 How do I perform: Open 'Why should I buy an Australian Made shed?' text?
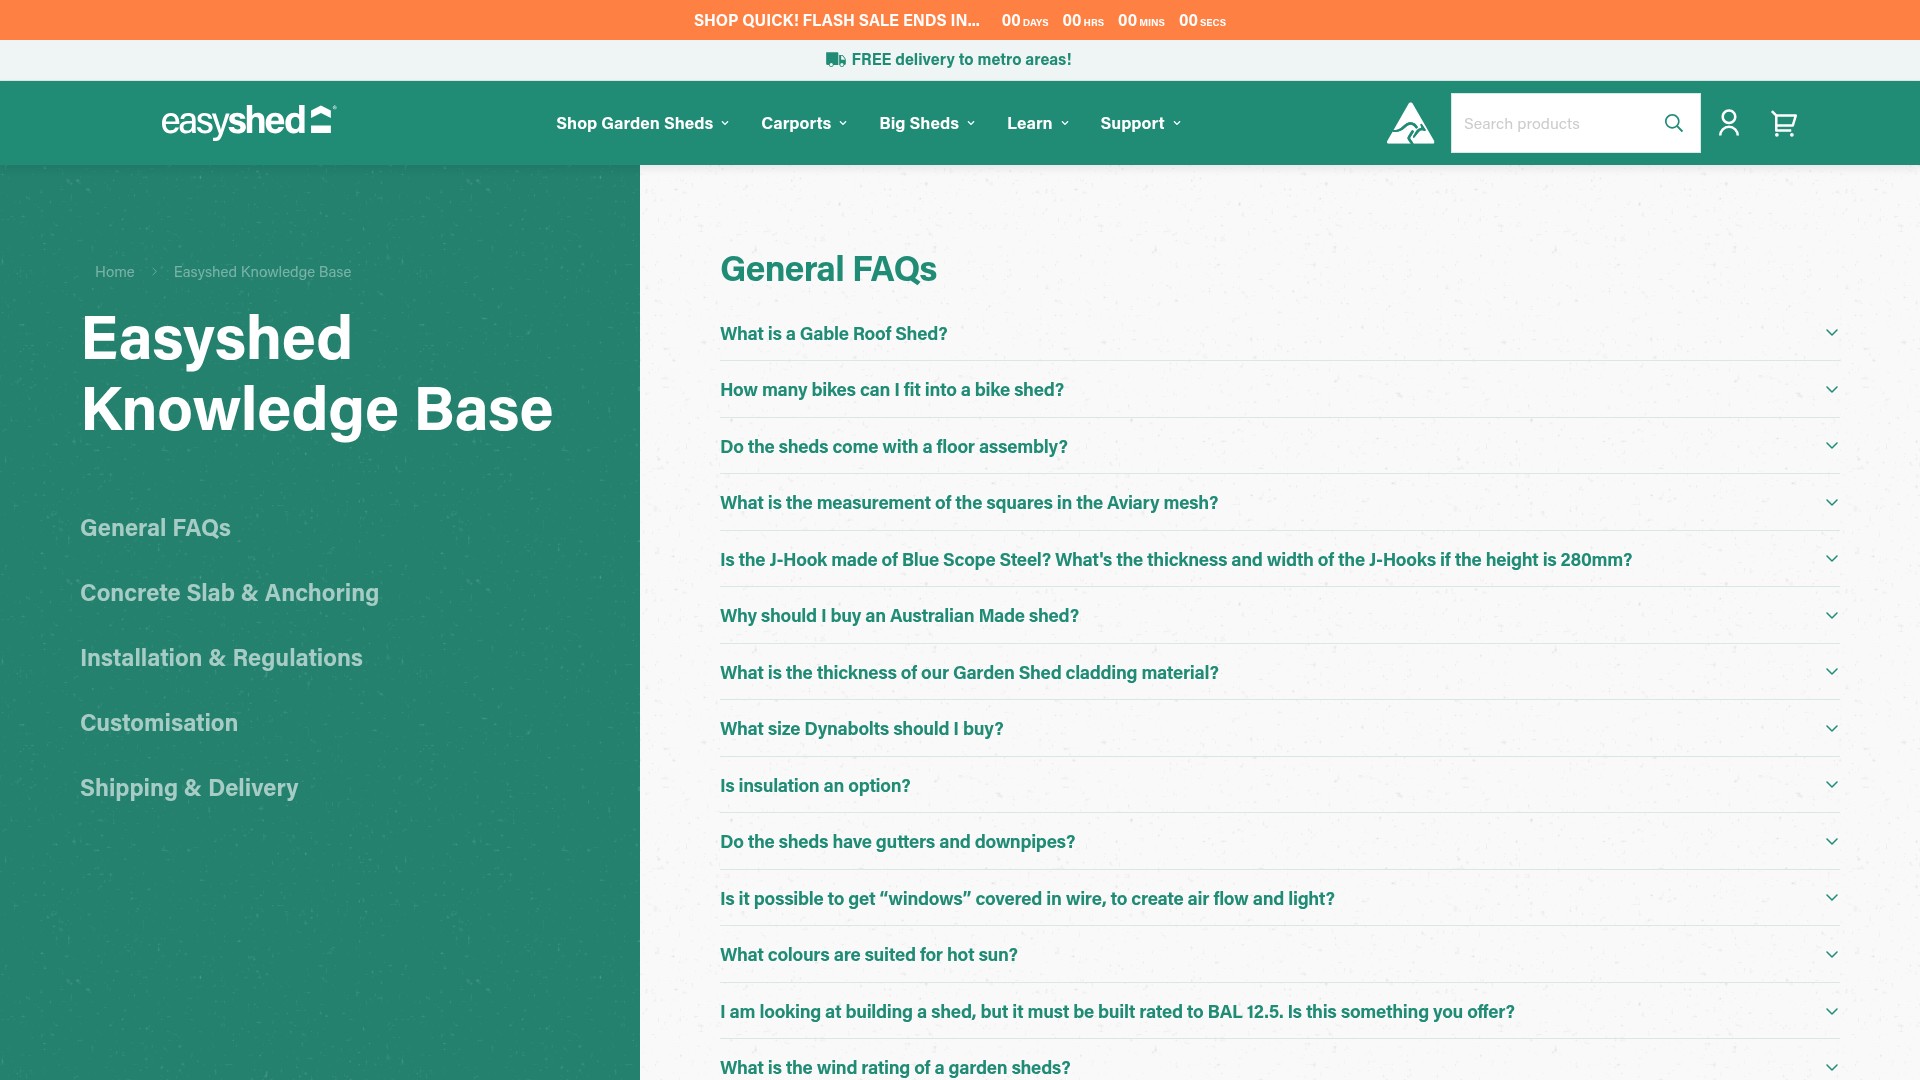click(x=899, y=616)
